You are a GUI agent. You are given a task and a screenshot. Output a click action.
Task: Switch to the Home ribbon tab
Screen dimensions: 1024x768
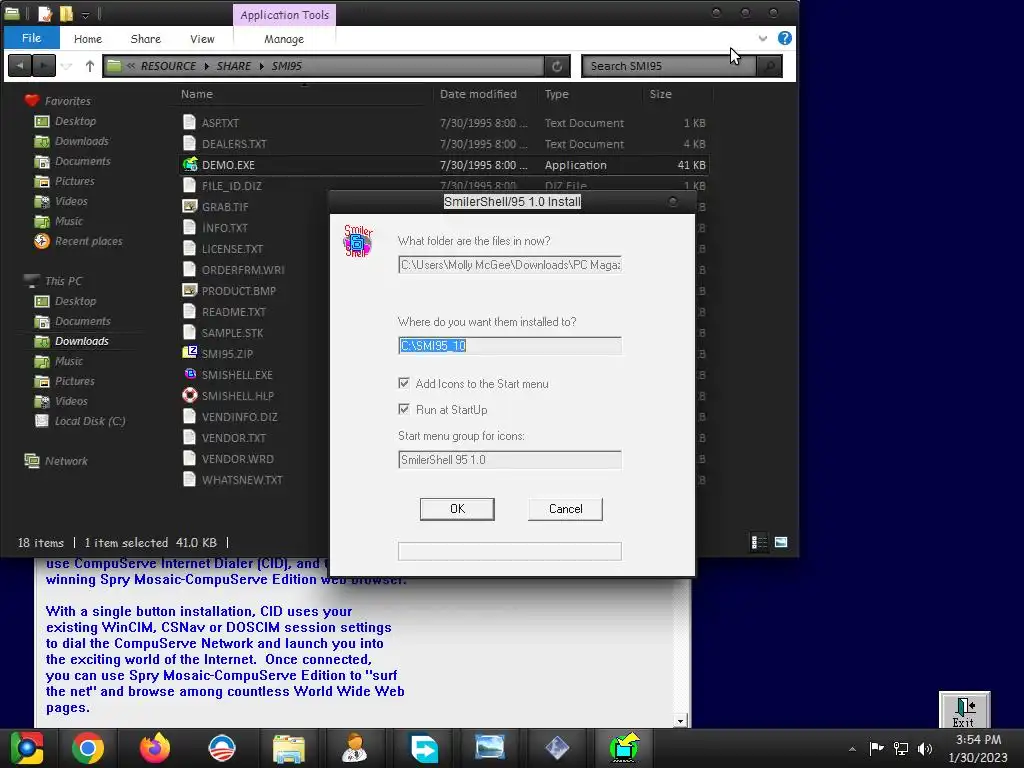(x=88, y=39)
